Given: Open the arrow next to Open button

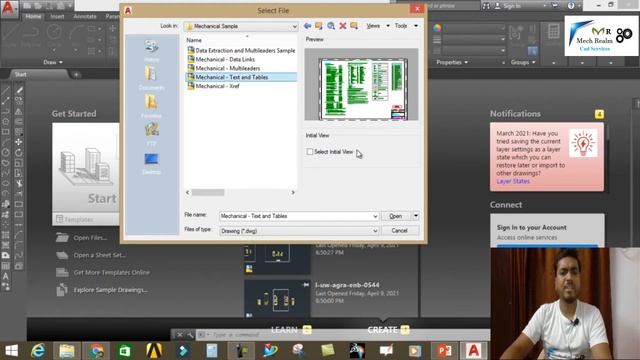Looking at the screenshot, I should 416,216.
